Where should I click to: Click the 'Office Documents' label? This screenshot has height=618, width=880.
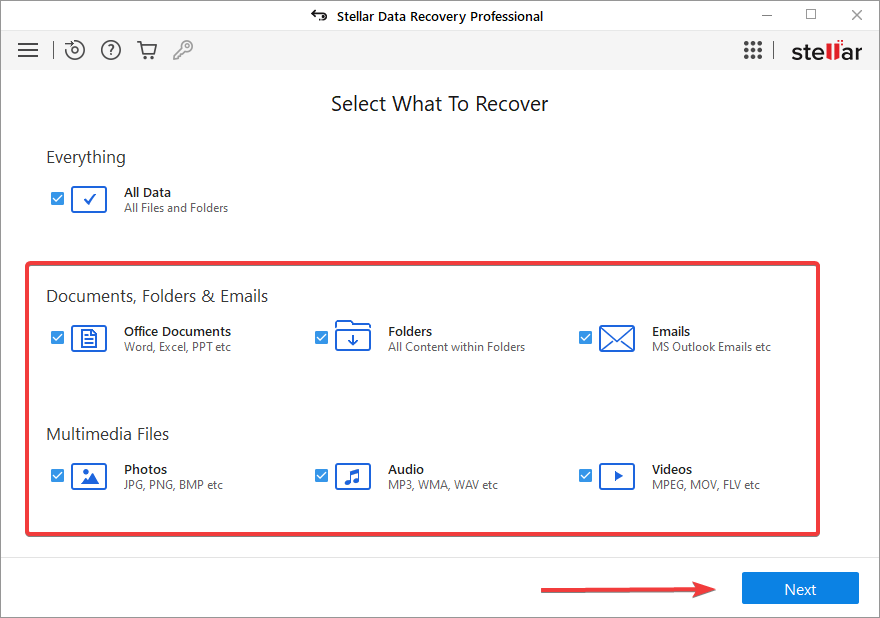(177, 331)
